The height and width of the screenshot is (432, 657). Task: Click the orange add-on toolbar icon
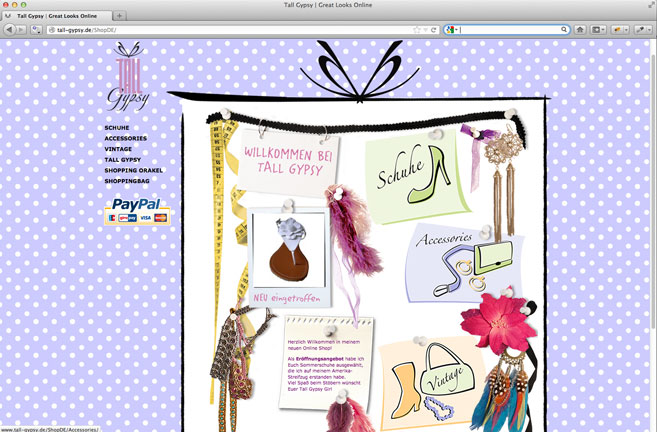click(x=617, y=30)
